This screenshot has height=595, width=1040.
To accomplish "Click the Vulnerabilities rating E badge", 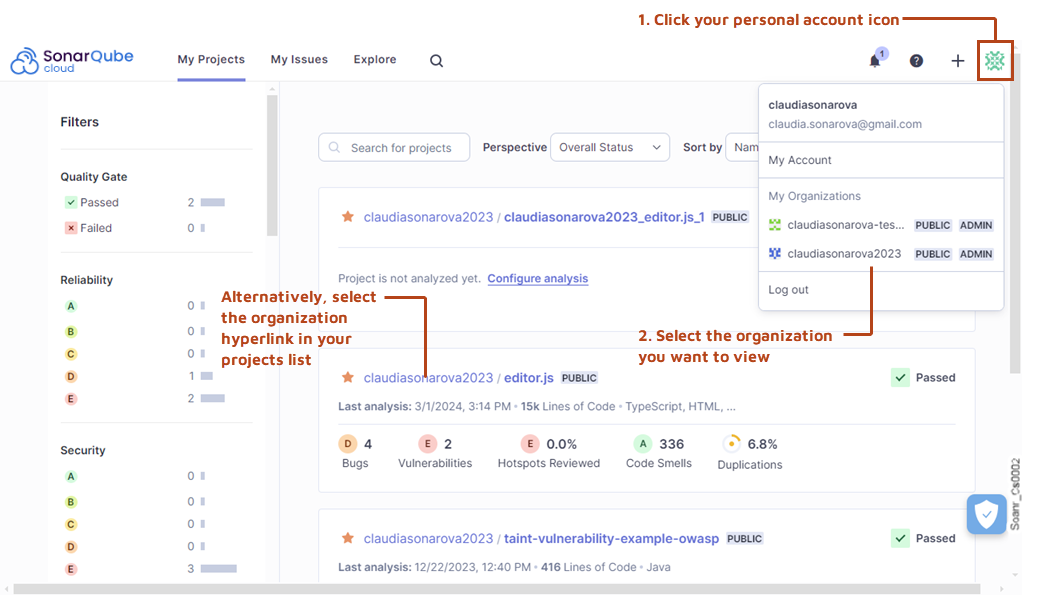I will pos(428,444).
